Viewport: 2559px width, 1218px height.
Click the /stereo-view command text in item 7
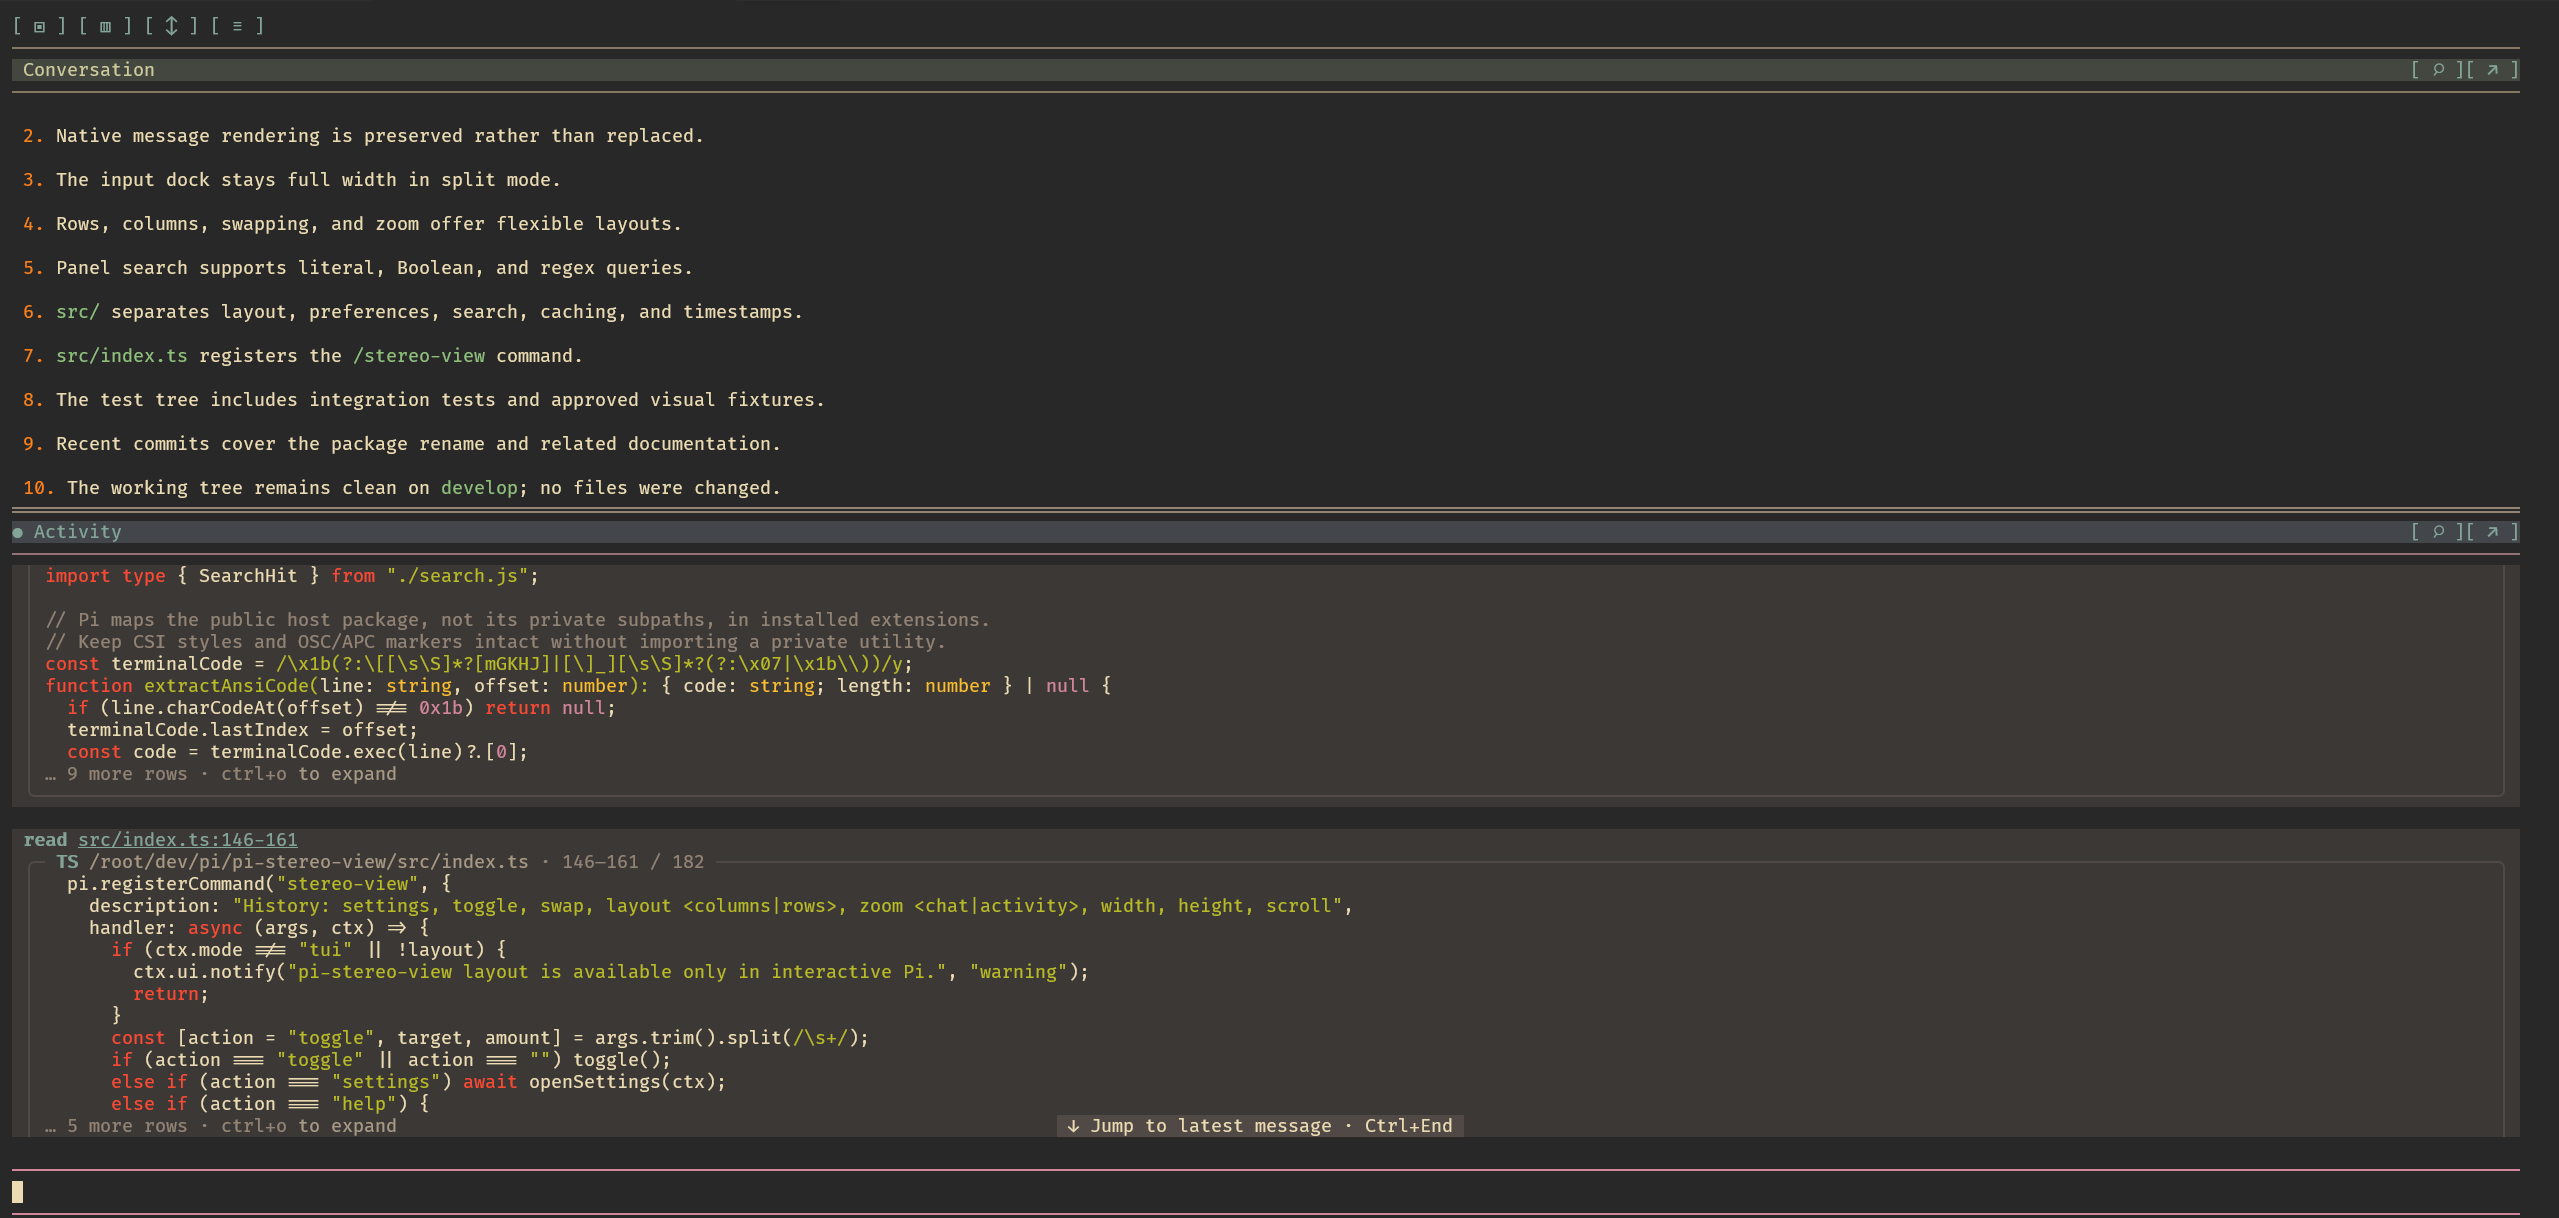point(419,356)
